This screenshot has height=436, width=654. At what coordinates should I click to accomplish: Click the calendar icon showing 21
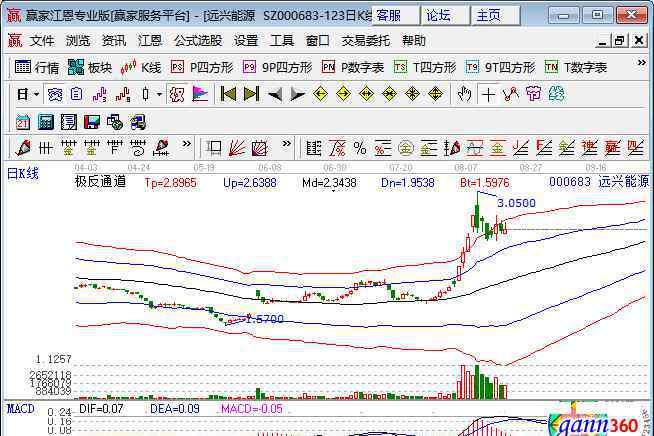click(23, 122)
